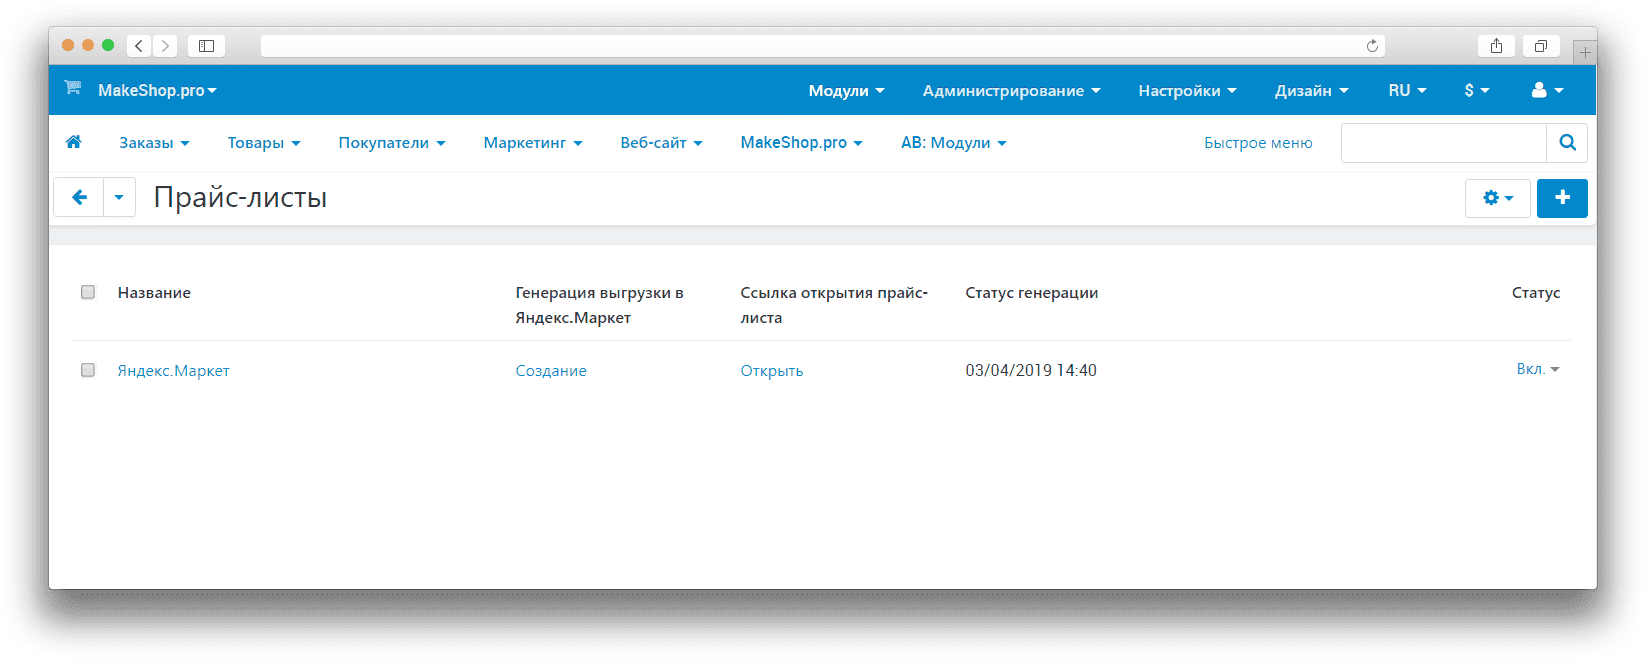Open the AB: Модули menu
The height and width of the screenshot is (660, 1646).
pyautogui.click(x=953, y=143)
